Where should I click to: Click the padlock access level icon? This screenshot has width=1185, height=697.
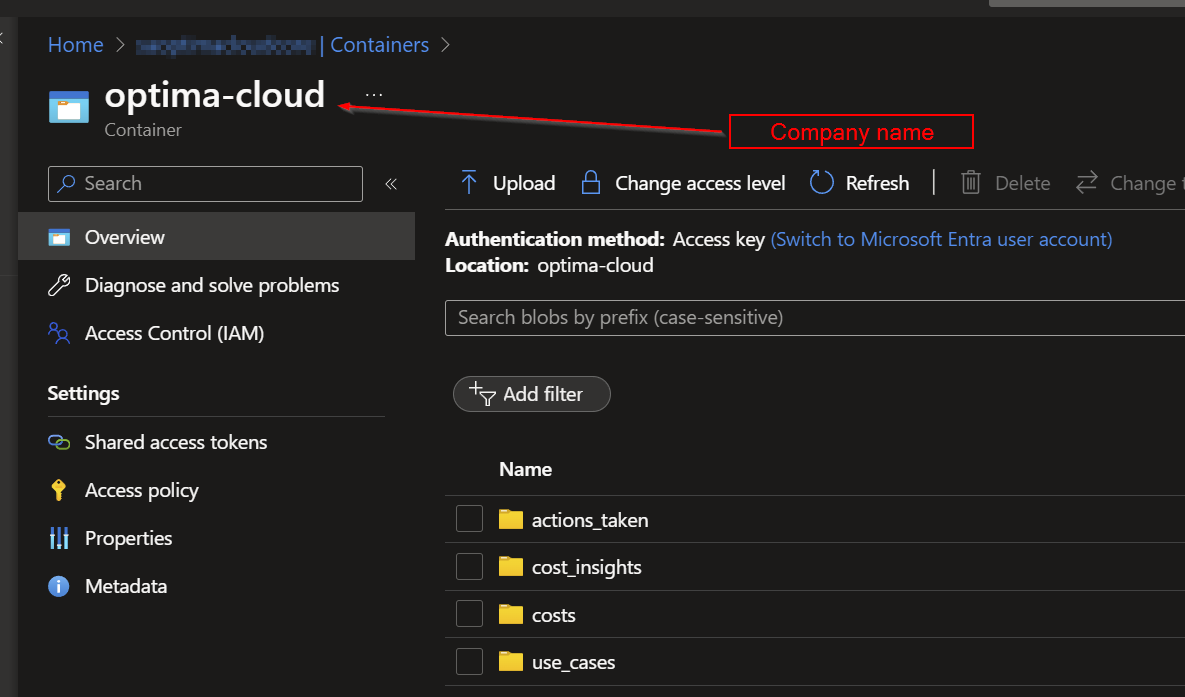(x=591, y=183)
